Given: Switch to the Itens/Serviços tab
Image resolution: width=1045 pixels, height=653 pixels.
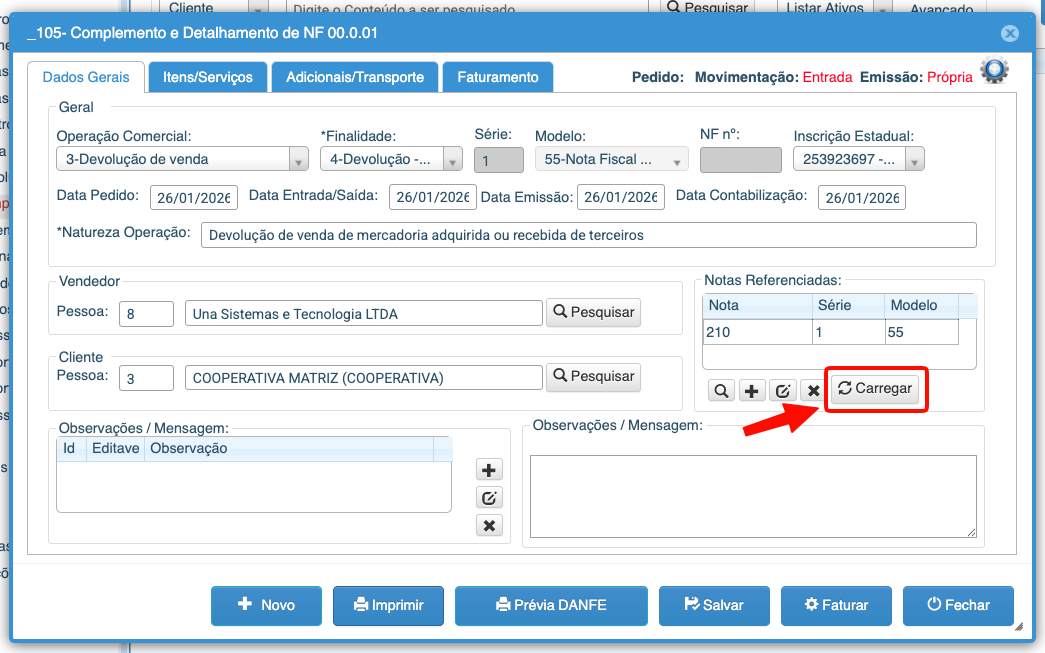Looking at the screenshot, I should coord(208,77).
